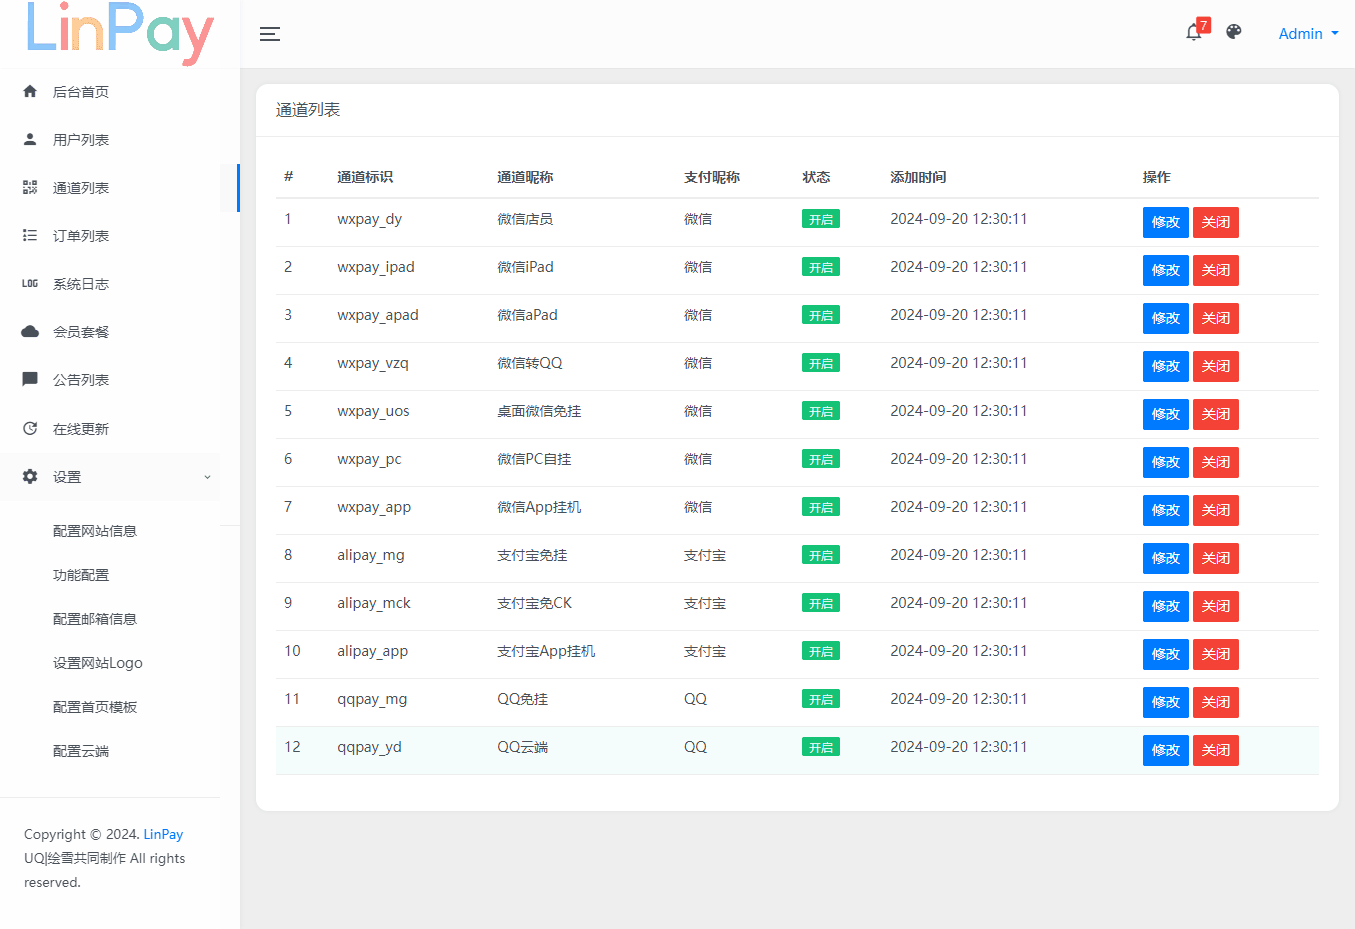Viewport: 1355px width, 929px height.
Task: Click the 开启 status badge for qqpay_yd
Action: pos(821,747)
